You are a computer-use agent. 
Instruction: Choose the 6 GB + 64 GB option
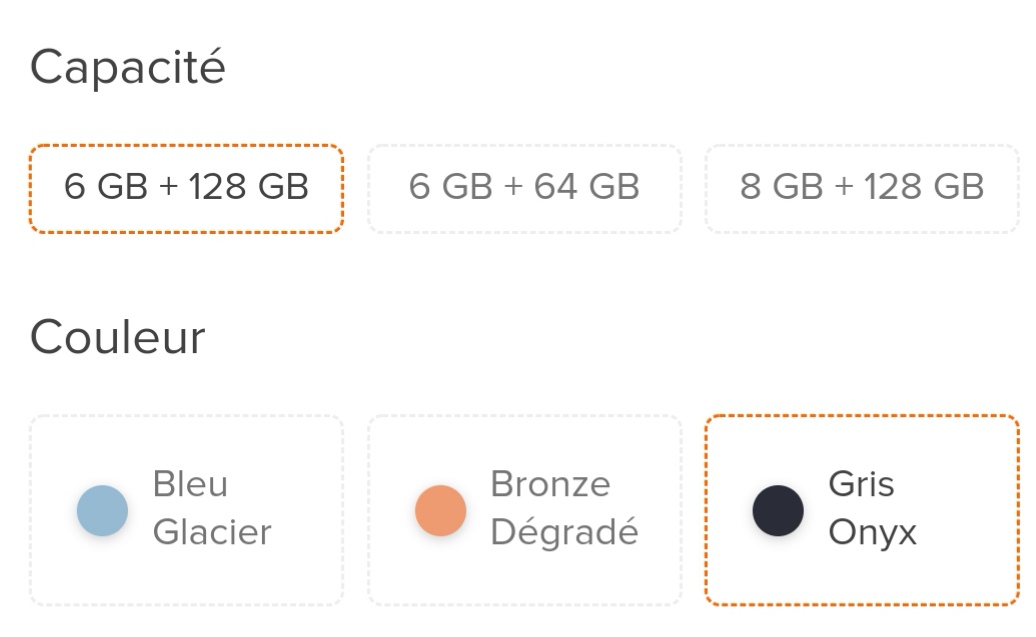point(524,188)
